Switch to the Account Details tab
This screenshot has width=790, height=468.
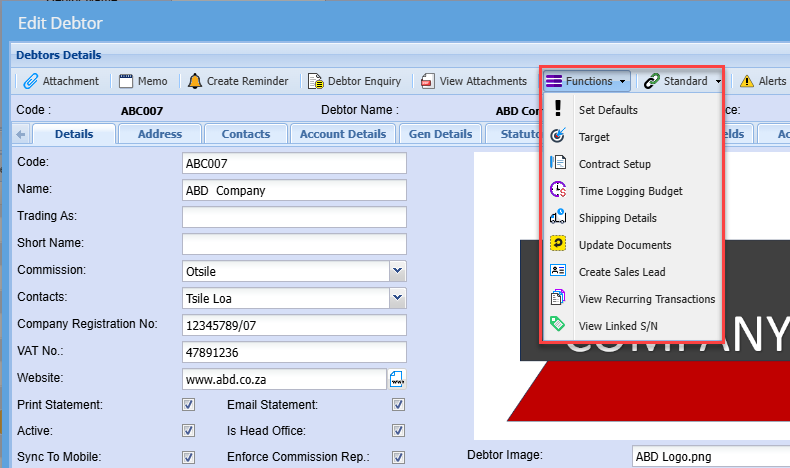342,134
